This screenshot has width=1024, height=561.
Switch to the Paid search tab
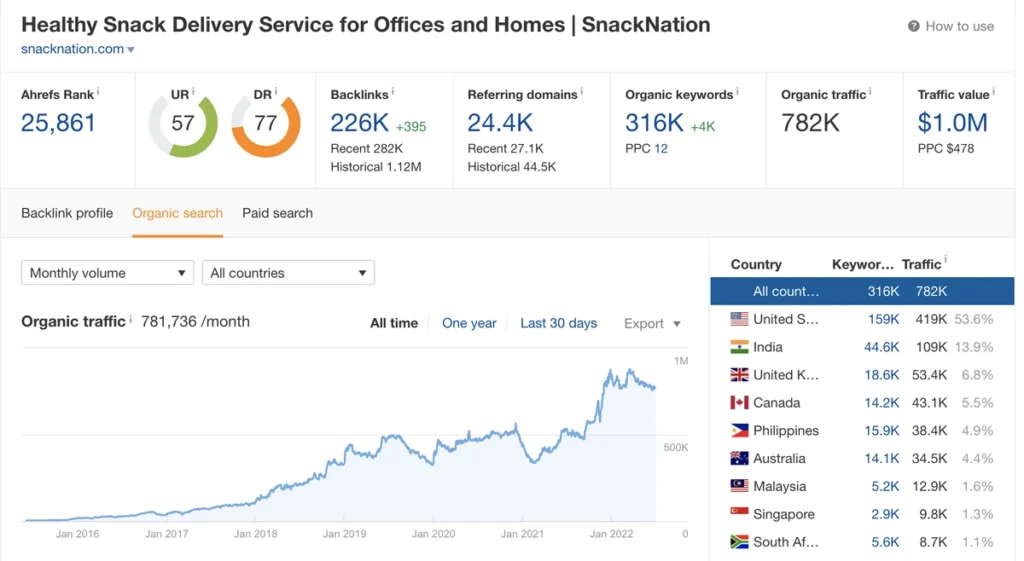click(277, 213)
